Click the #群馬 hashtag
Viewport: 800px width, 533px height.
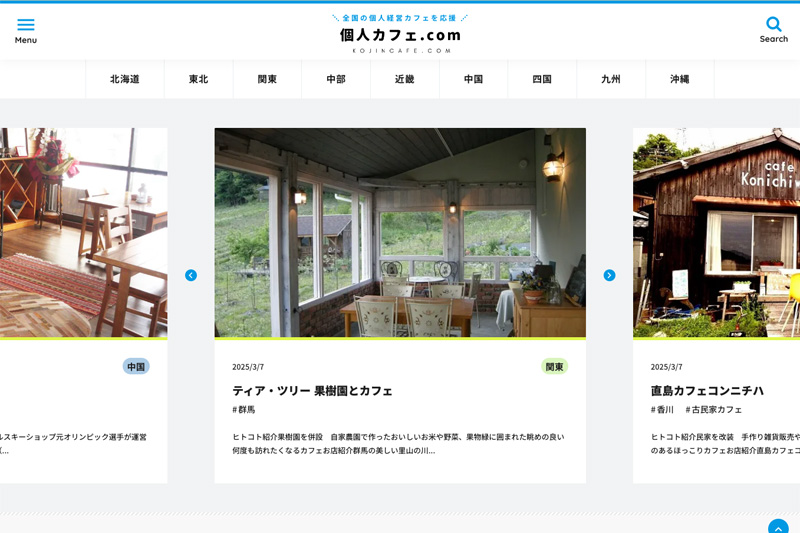[x=244, y=410]
